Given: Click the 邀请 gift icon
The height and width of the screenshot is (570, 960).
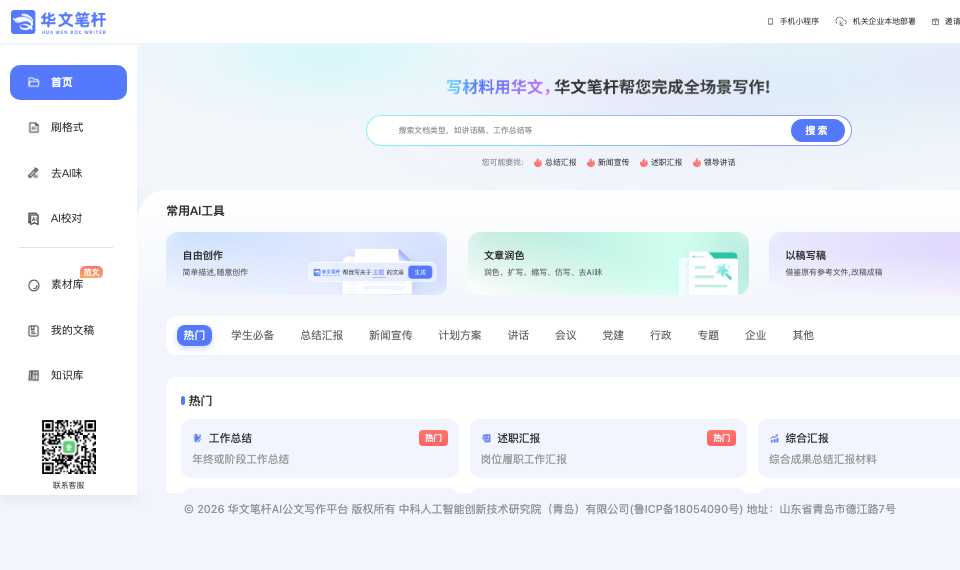Looking at the screenshot, I should click(936, 21).
